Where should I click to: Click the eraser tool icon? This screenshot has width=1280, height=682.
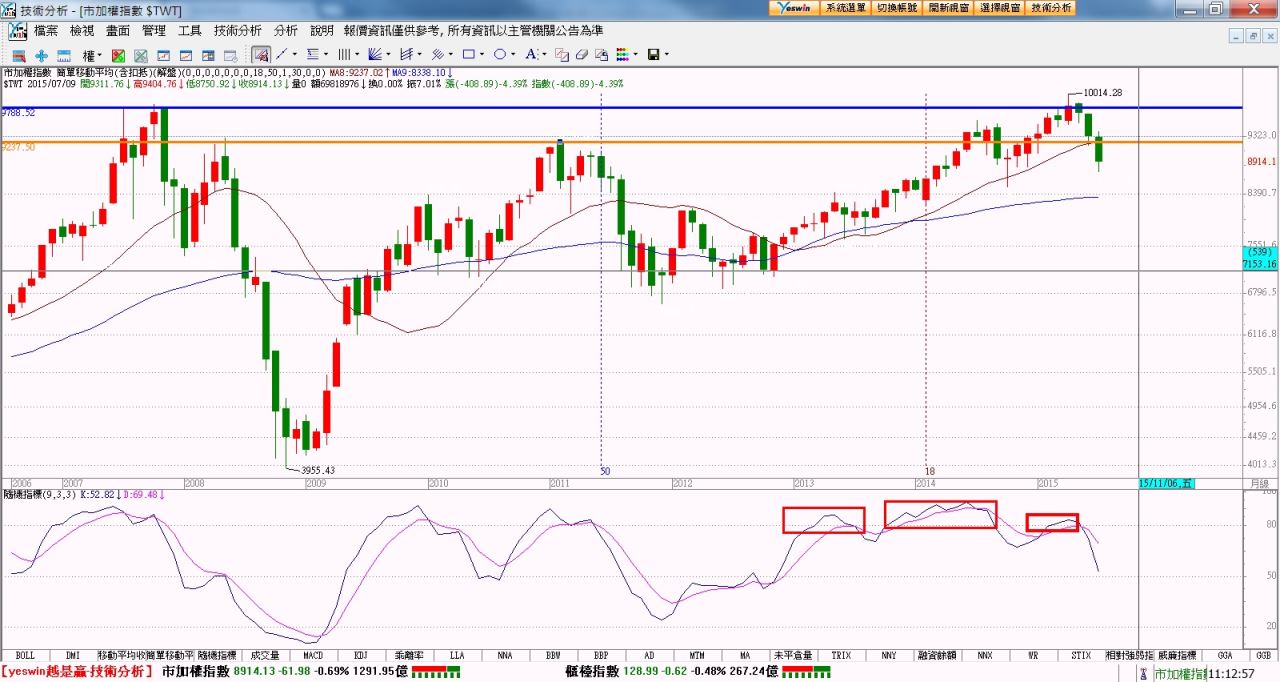coord(581,54)
